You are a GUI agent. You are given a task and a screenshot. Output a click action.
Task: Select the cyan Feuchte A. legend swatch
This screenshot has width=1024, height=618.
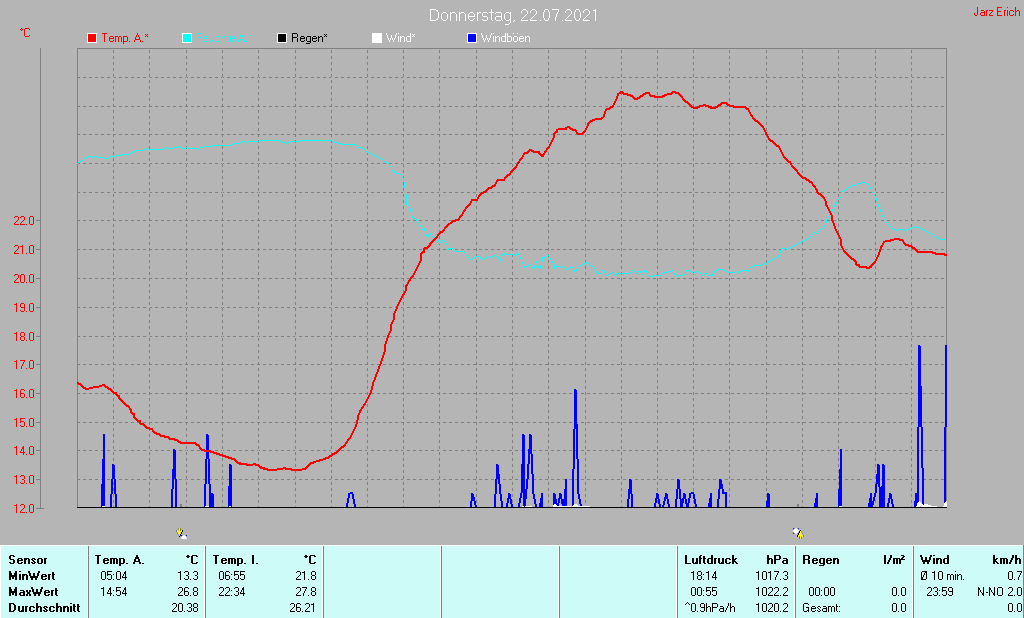point(187,38)
